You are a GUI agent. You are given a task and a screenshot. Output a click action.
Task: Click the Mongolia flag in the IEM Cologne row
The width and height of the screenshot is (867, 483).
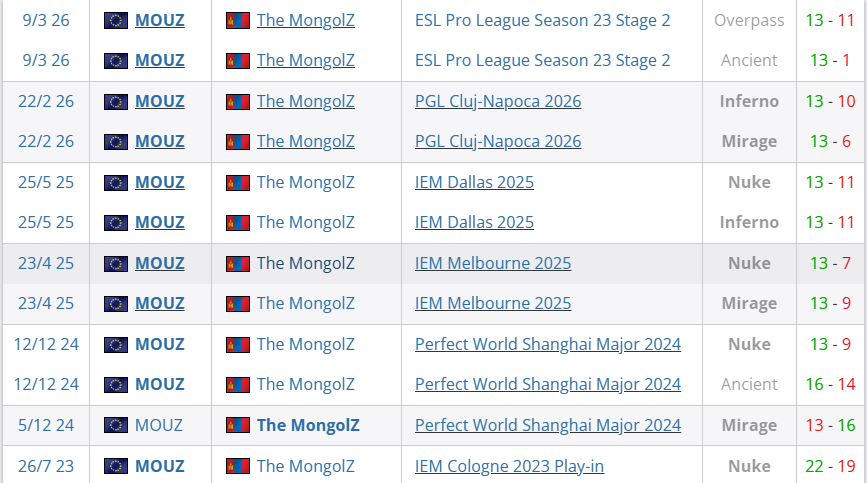(x=238, y=465)
